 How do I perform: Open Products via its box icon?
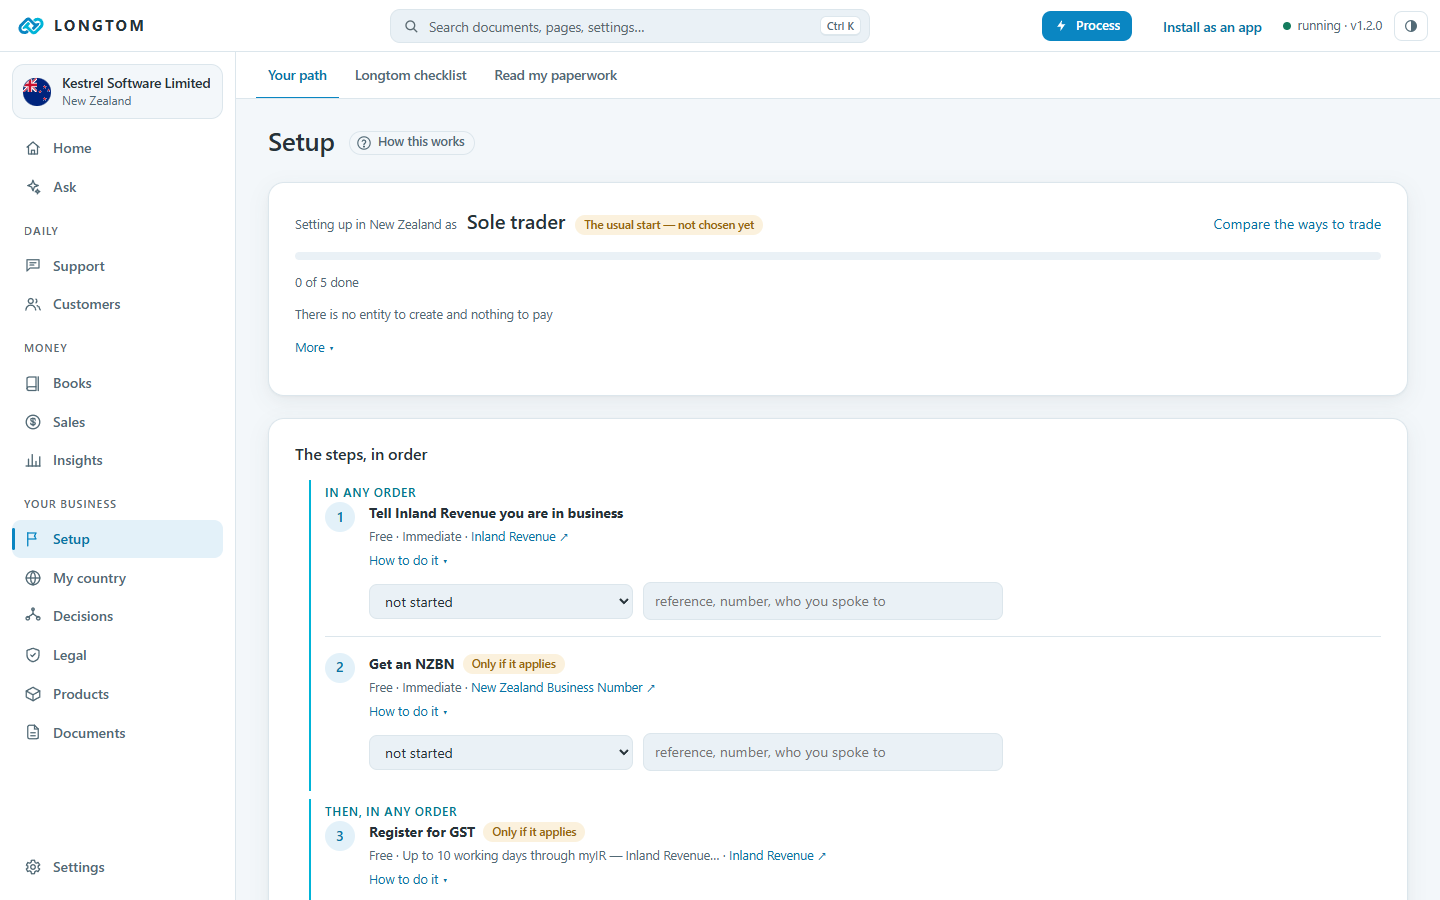coord(33,694)
